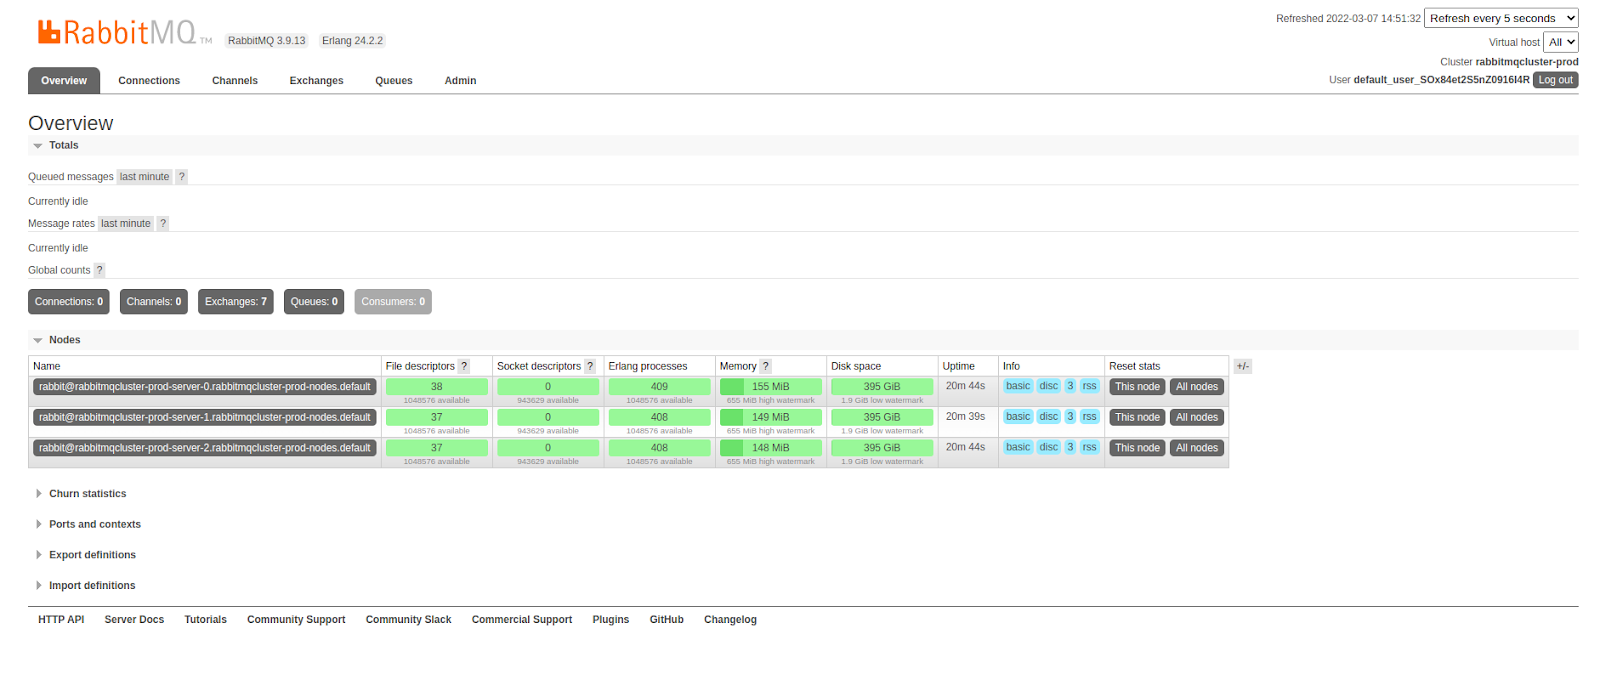The width and height of the screenshot is (1600, 674).
Task: Open the Tutorials footer link
Action: (x=206, y=620)
